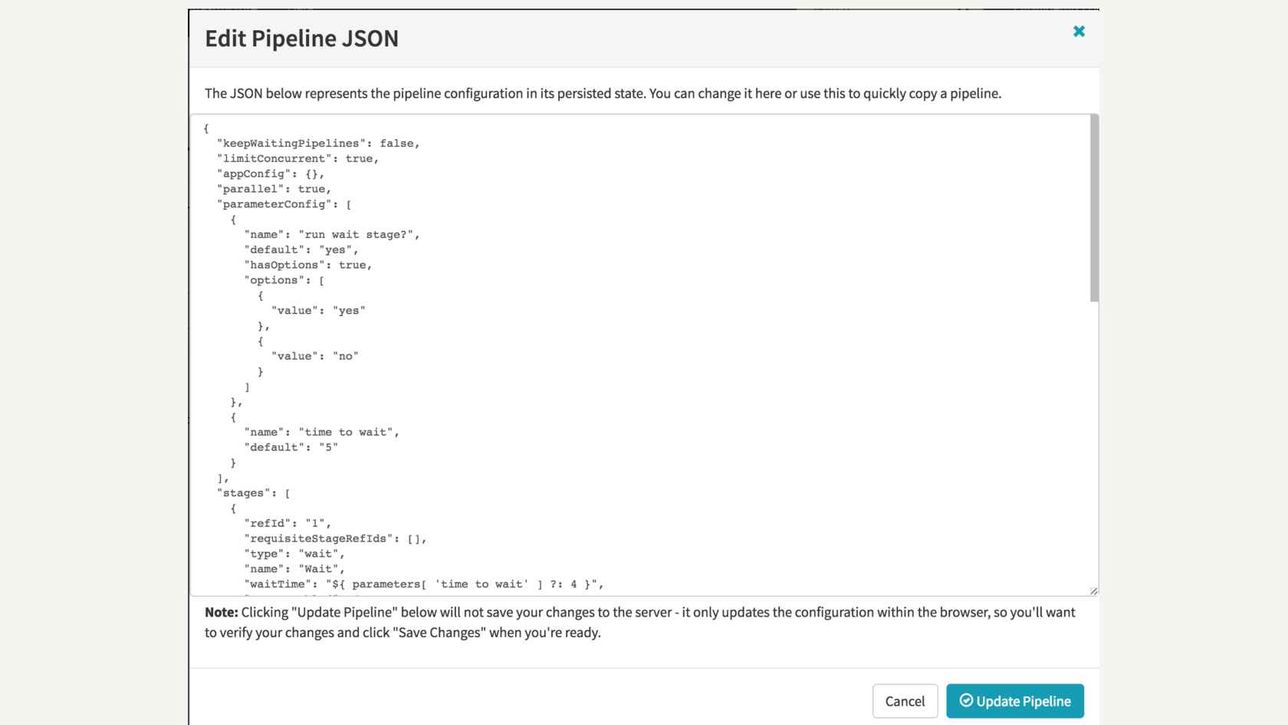This screenshot has height=725, width=1288.
Task: Click the hasOptions true line
Action: pyautogui.click(x=308, y=265)
